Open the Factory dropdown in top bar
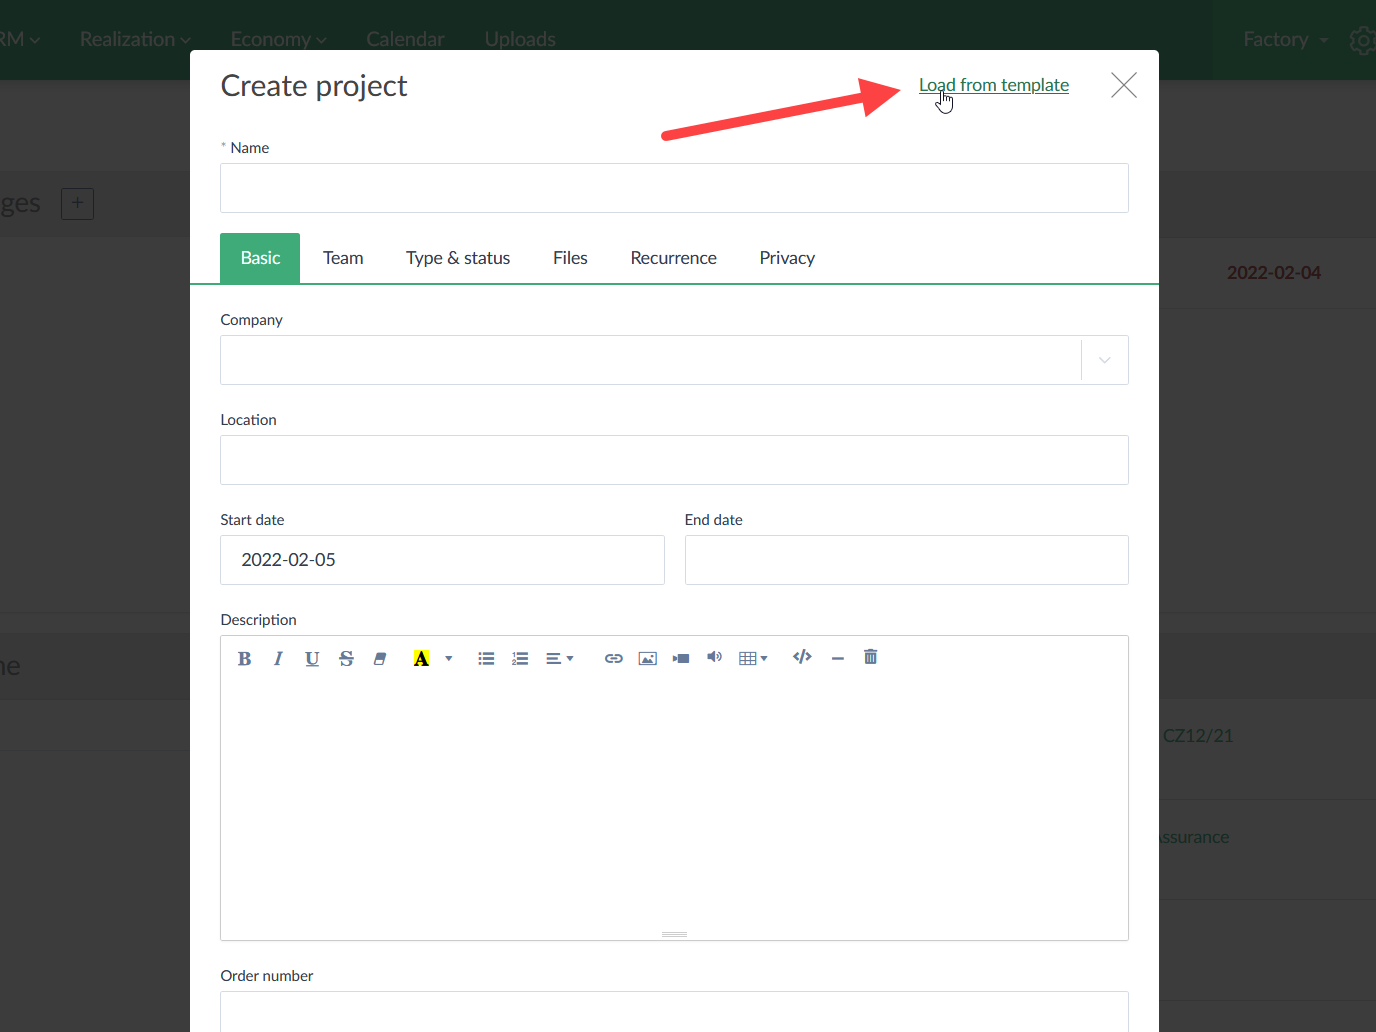Screen dimensions: 1376x1032 [x=1285, y=39]
